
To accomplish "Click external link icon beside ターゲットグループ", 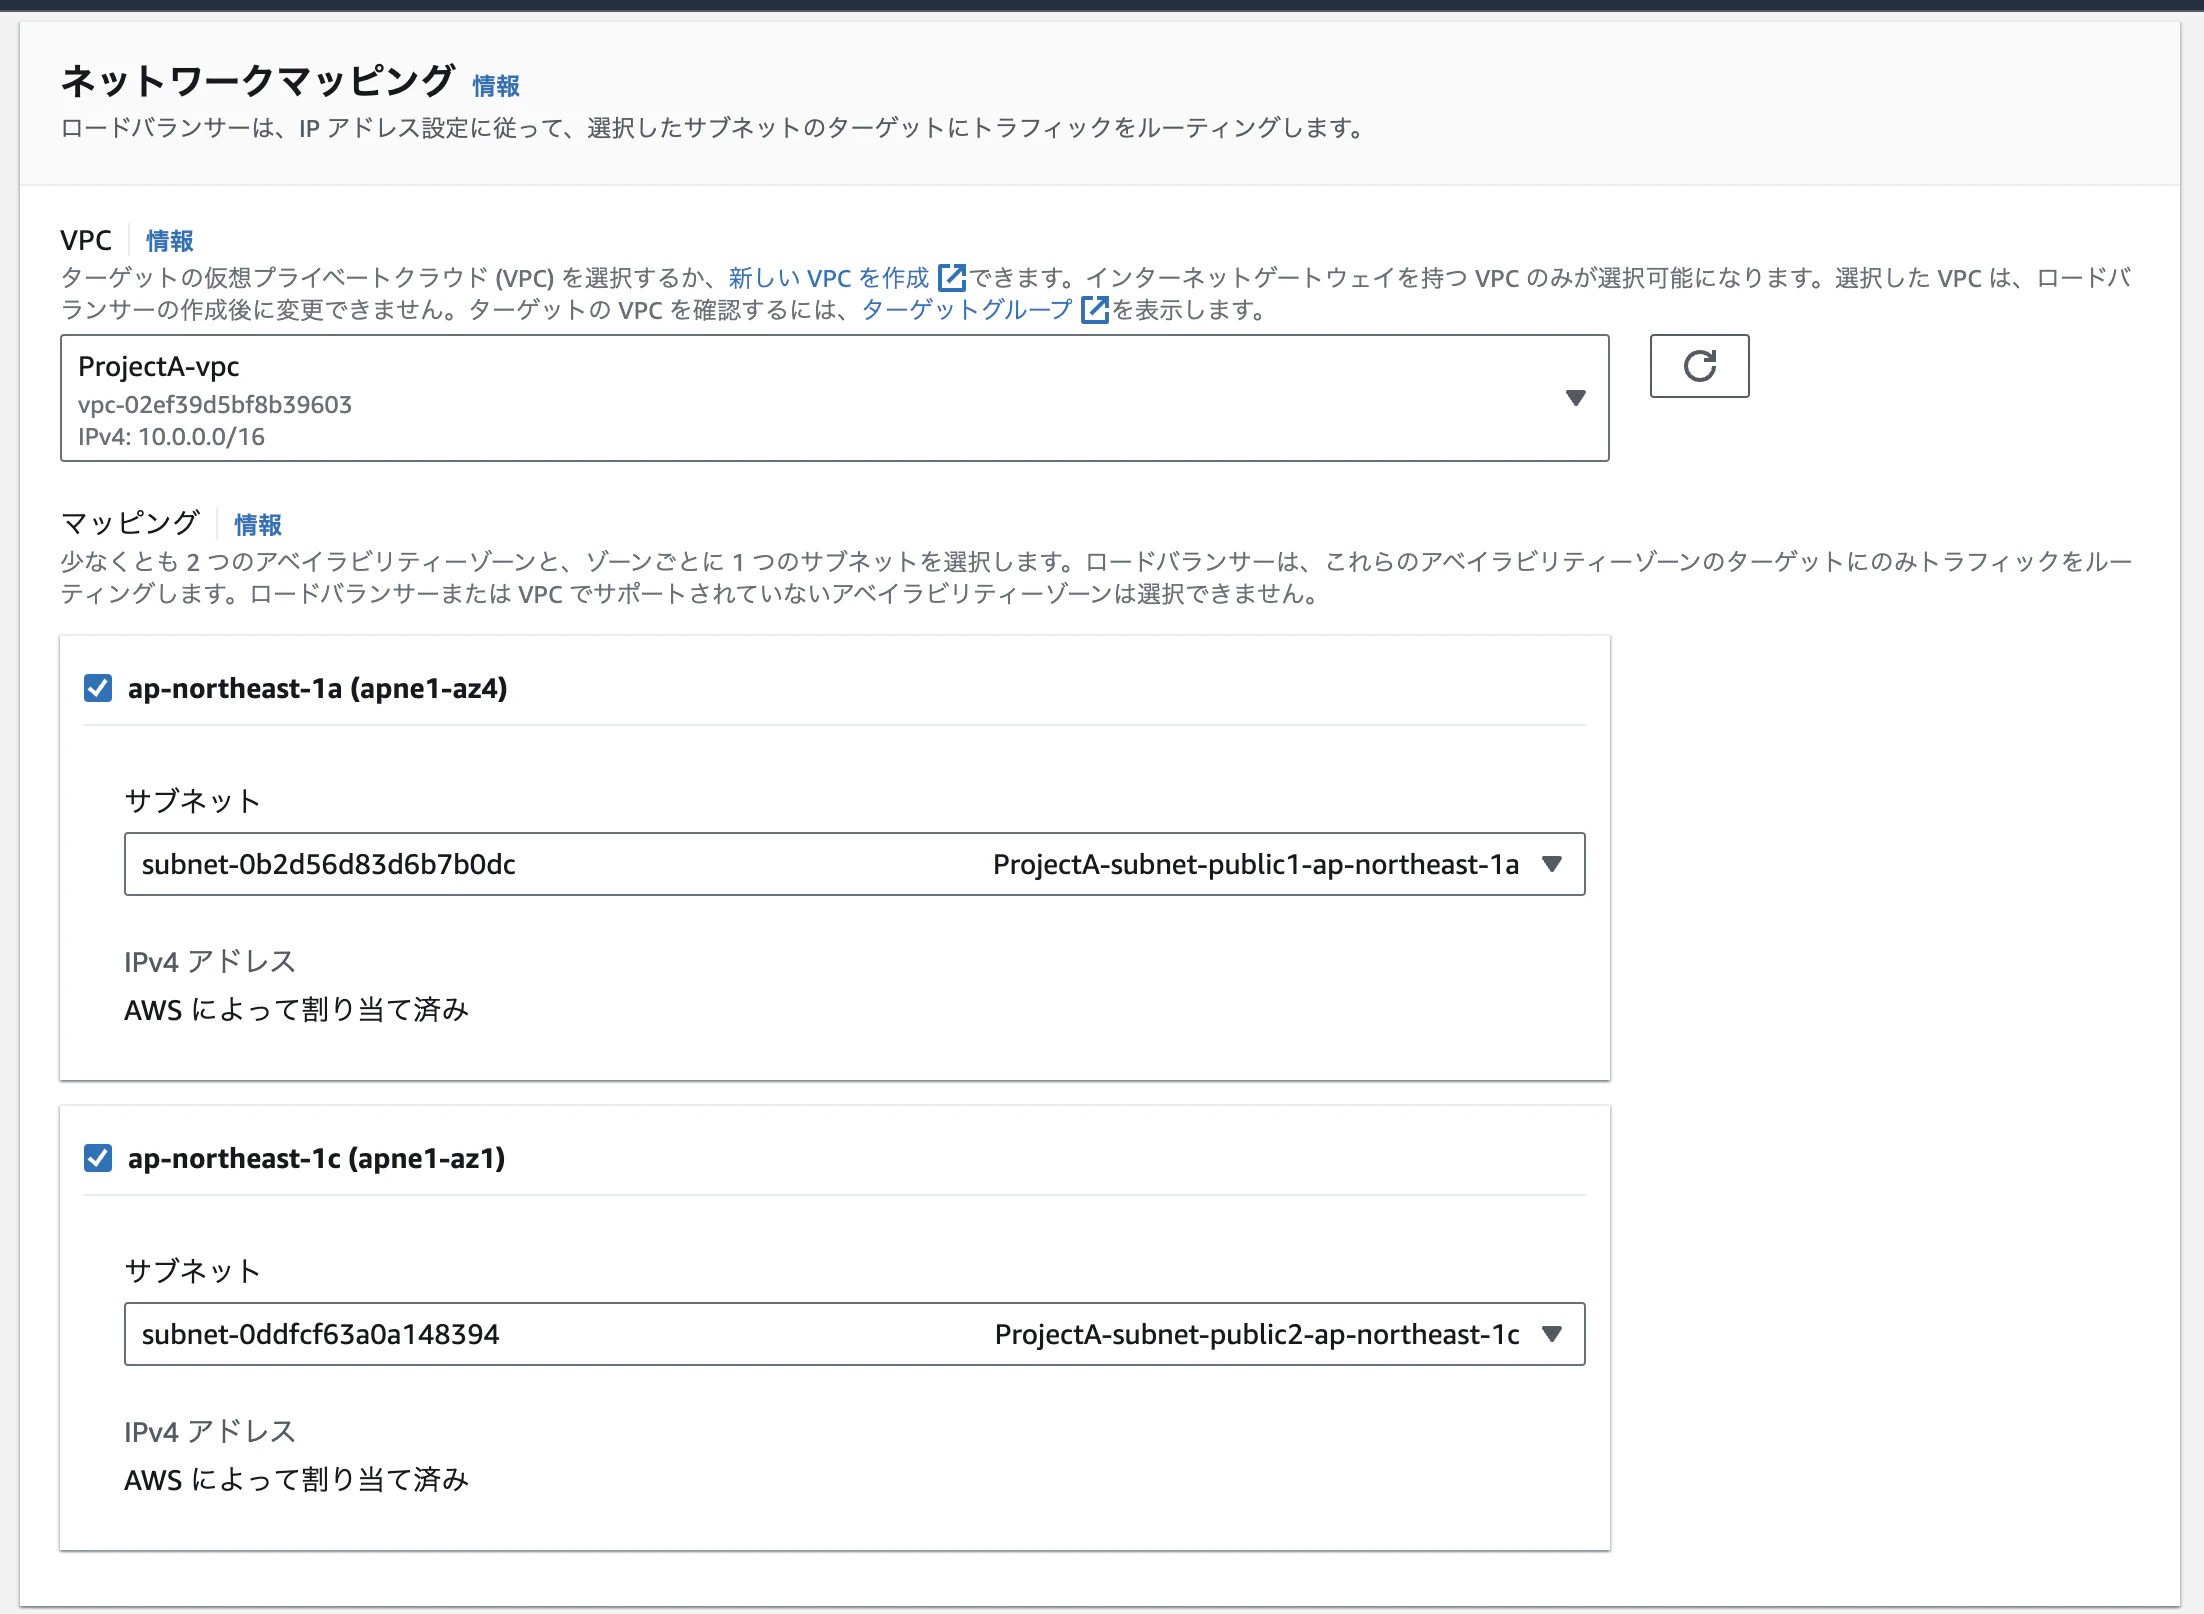I will tap(1095, 310).
